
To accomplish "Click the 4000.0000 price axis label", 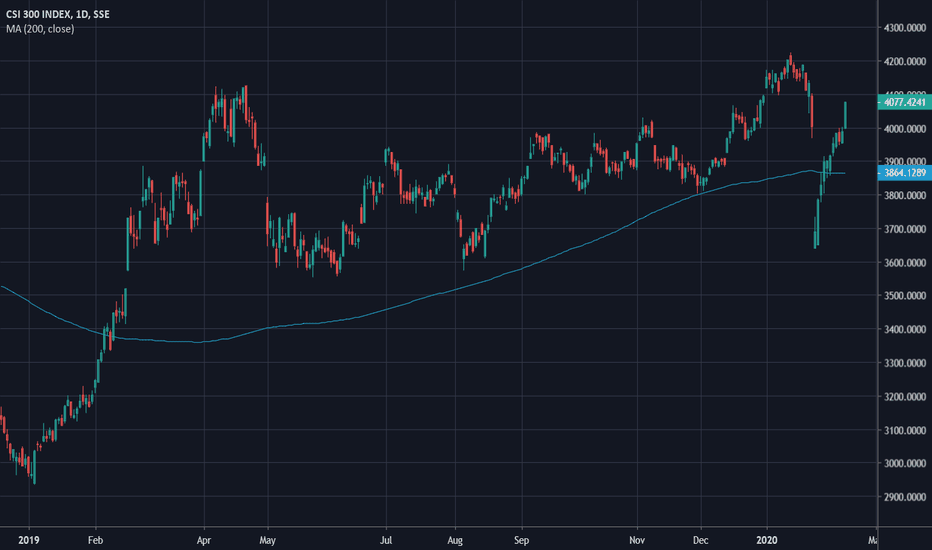I will click(905, 128).
